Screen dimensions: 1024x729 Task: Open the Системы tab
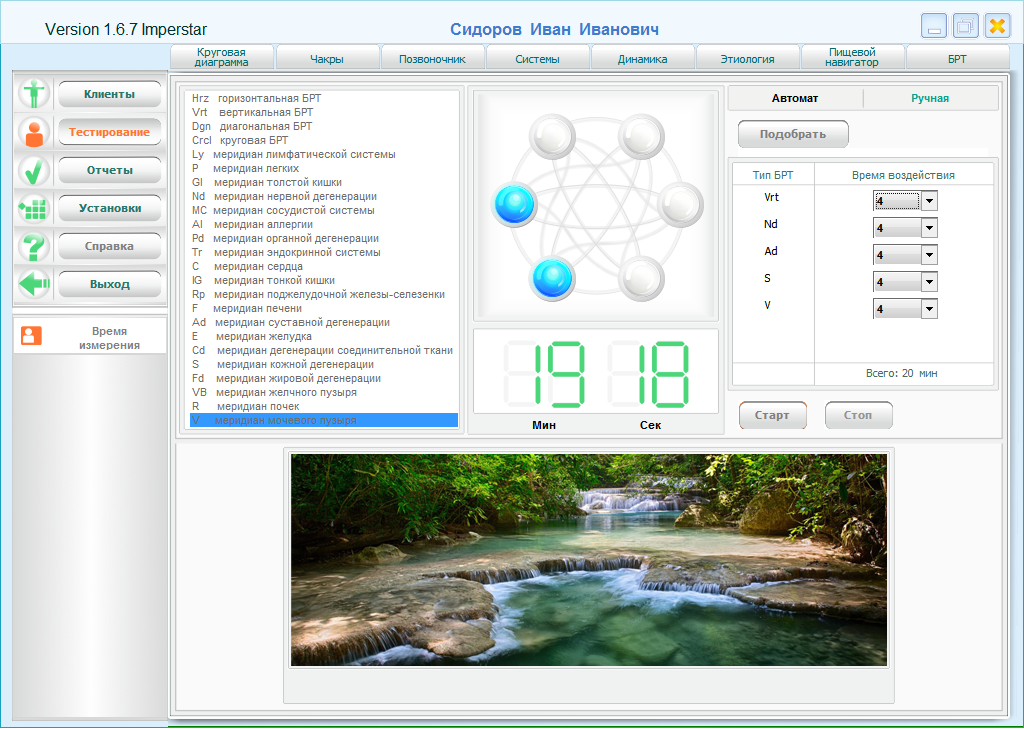point(537,57)
